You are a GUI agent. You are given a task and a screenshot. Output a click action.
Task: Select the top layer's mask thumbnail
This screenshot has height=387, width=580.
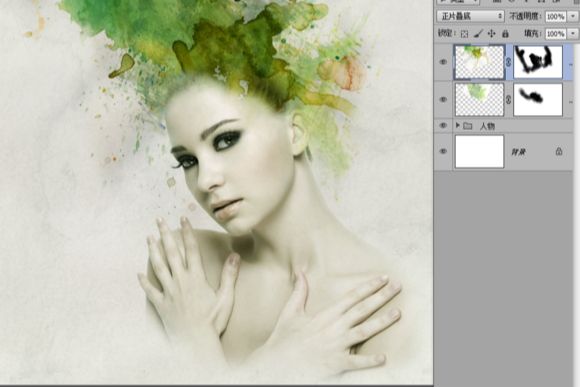tap(538, 62)
